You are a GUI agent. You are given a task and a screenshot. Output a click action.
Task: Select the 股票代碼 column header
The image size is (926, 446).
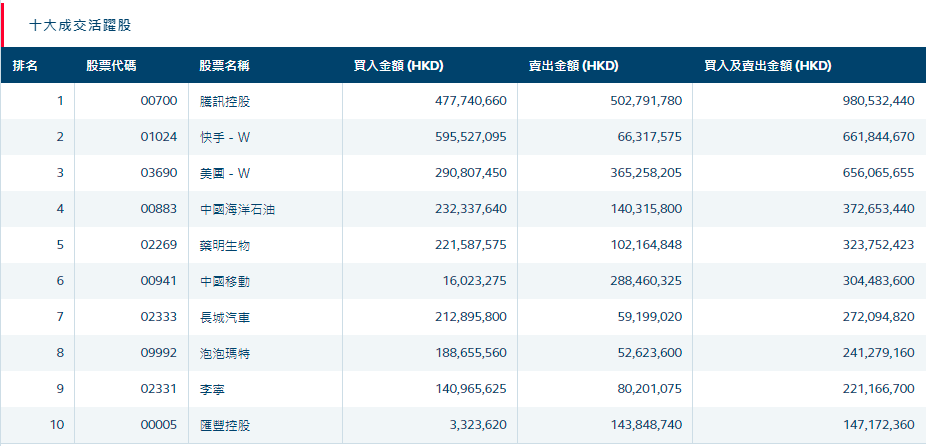pos(111,66)
